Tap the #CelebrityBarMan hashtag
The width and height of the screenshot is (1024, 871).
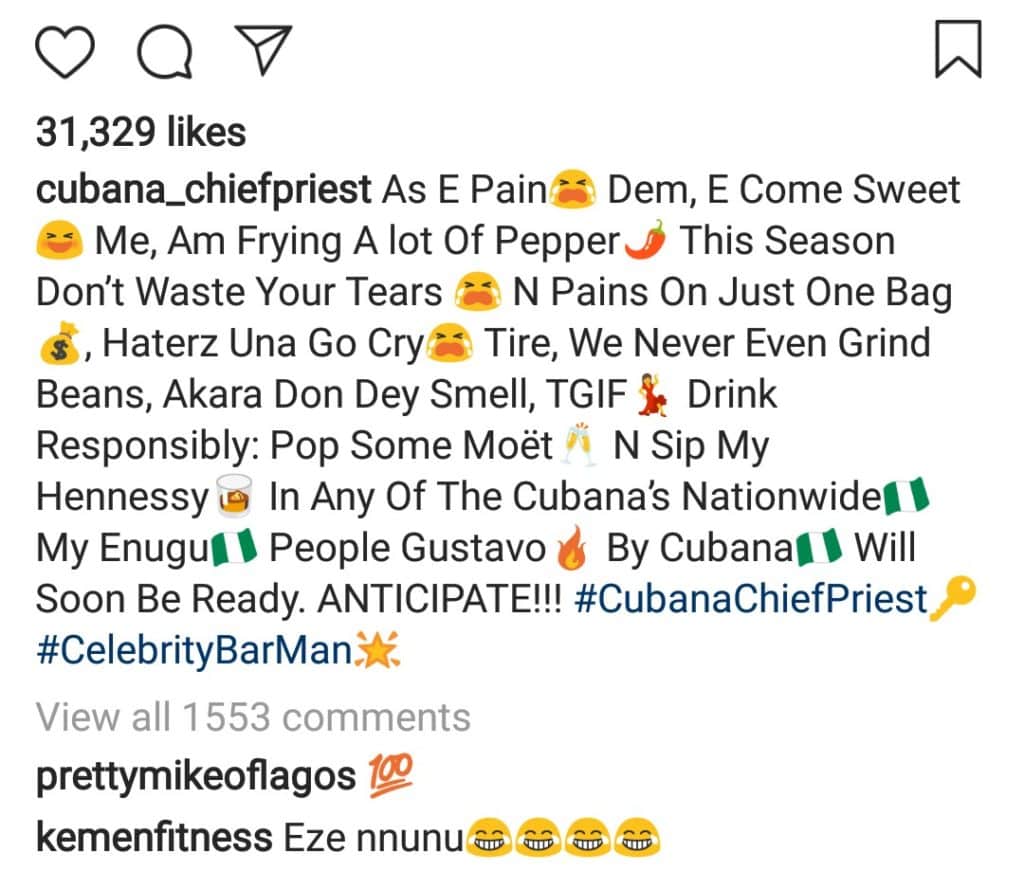(x=196, y=651)
